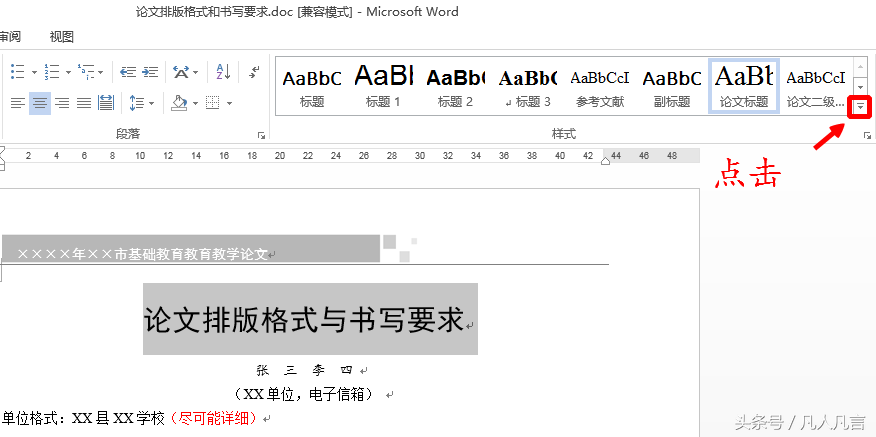Screen dimensions: 876x437
Task: Apply multilevel list formatting
Action: [x=86, y=72]
